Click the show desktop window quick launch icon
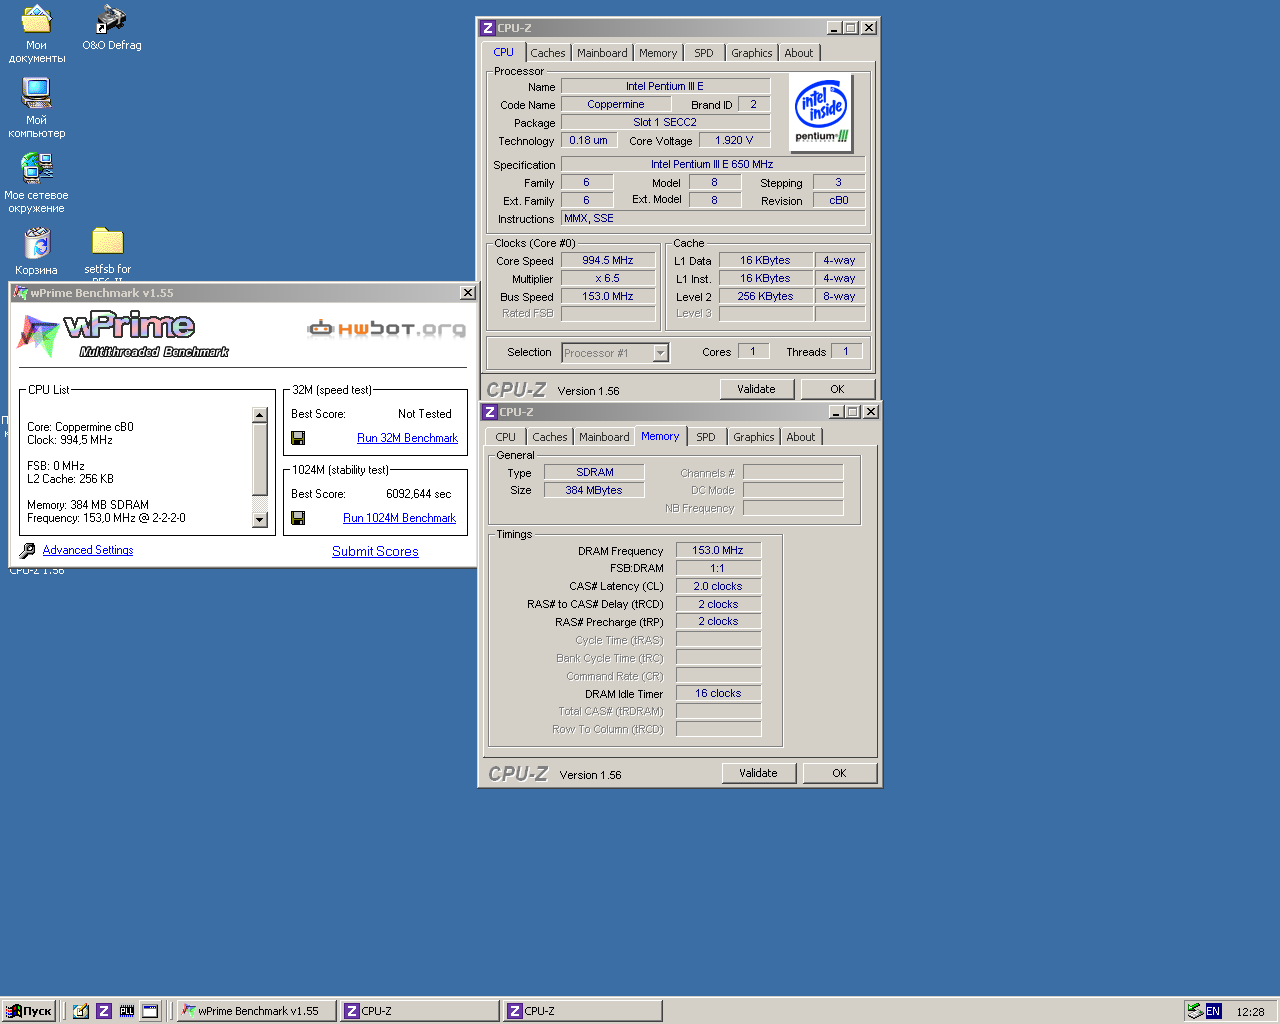 (150, 1011)
